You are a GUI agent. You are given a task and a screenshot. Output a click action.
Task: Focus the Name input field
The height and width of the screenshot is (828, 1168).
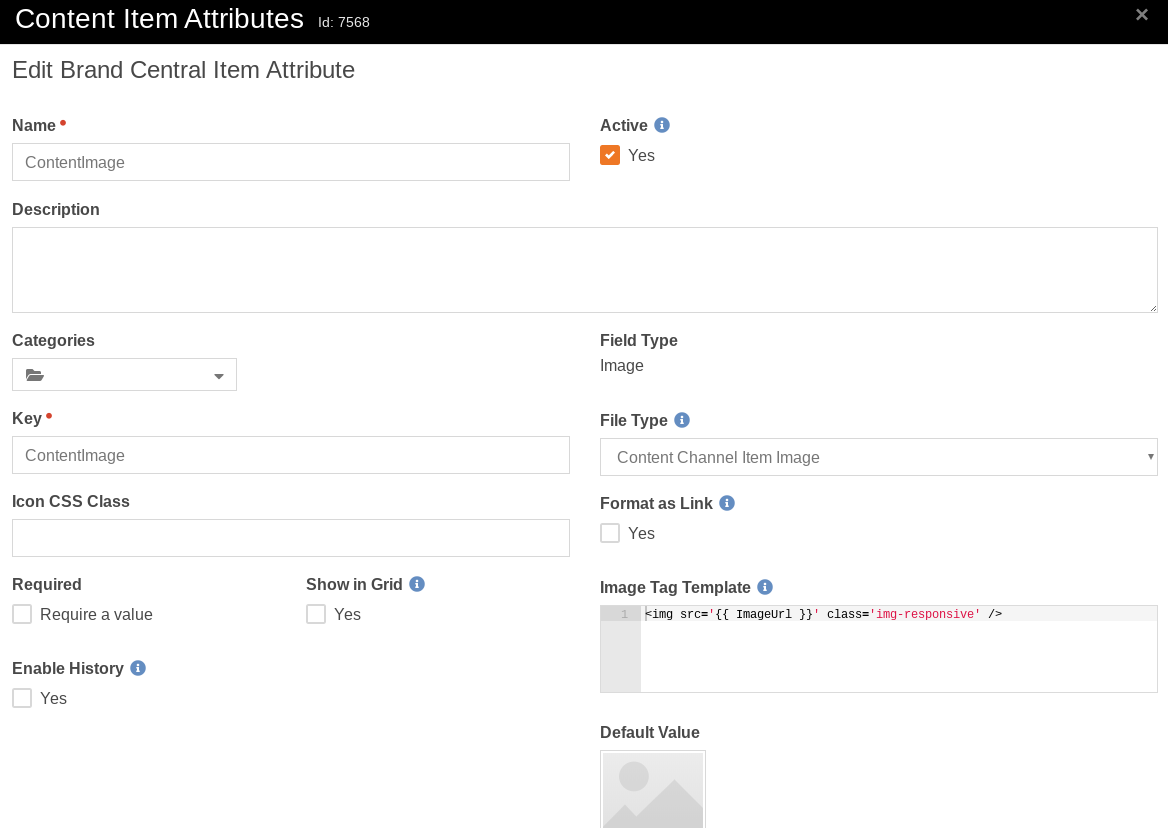(x=291, y=162)
